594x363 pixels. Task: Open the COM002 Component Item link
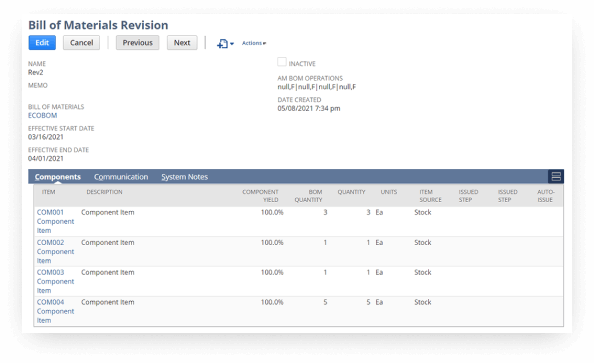[x=55, y=252]
